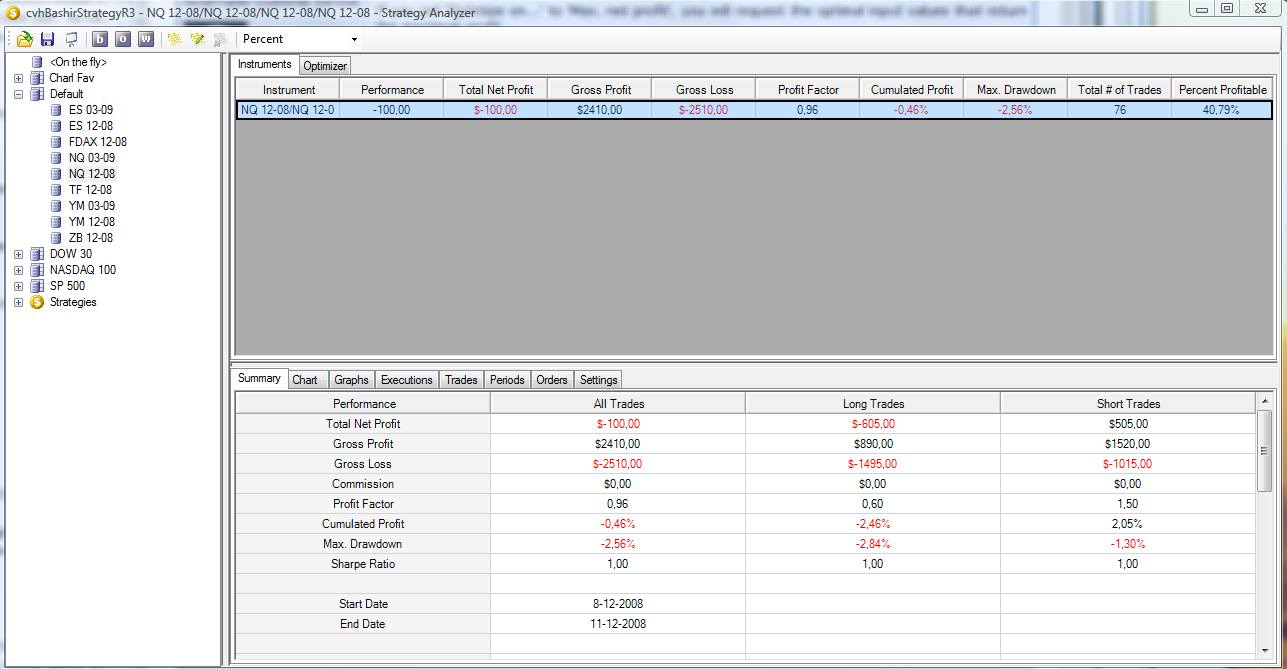Click the Sharpe Ratio row label
This screenshot has width=1287, height=669.
tap(363, 564)
